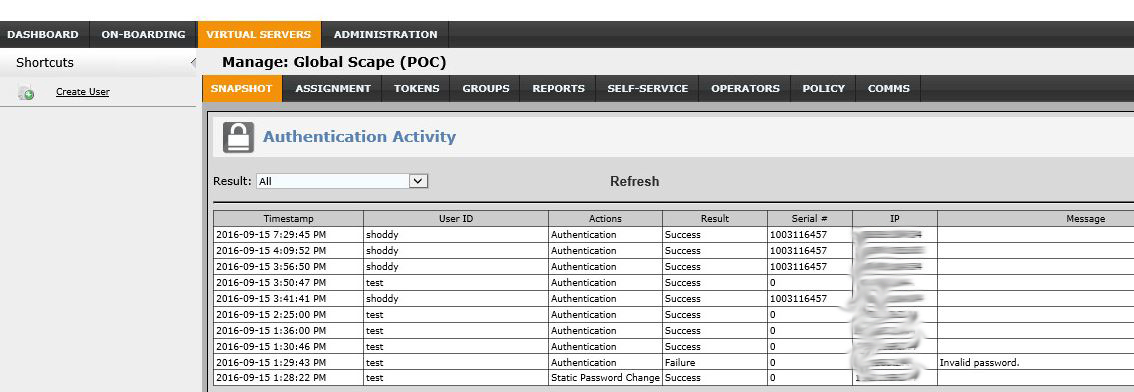Image resolution: width=1134 pixels, height=392 pixels.
Task: Open the Administration menu
Action: [x=385, y=35]
